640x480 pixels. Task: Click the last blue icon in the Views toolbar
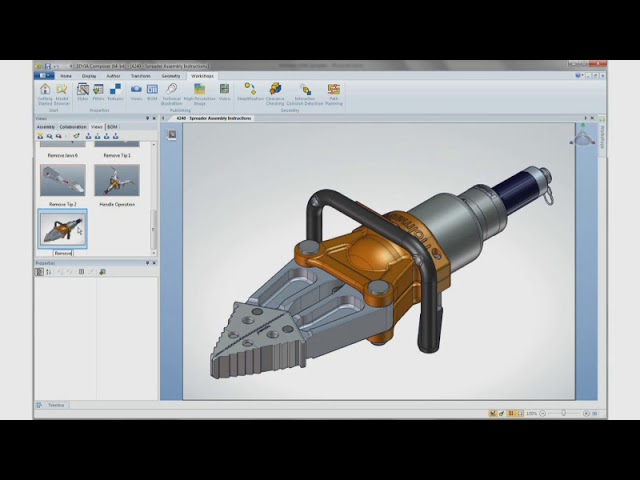(116, 136)
